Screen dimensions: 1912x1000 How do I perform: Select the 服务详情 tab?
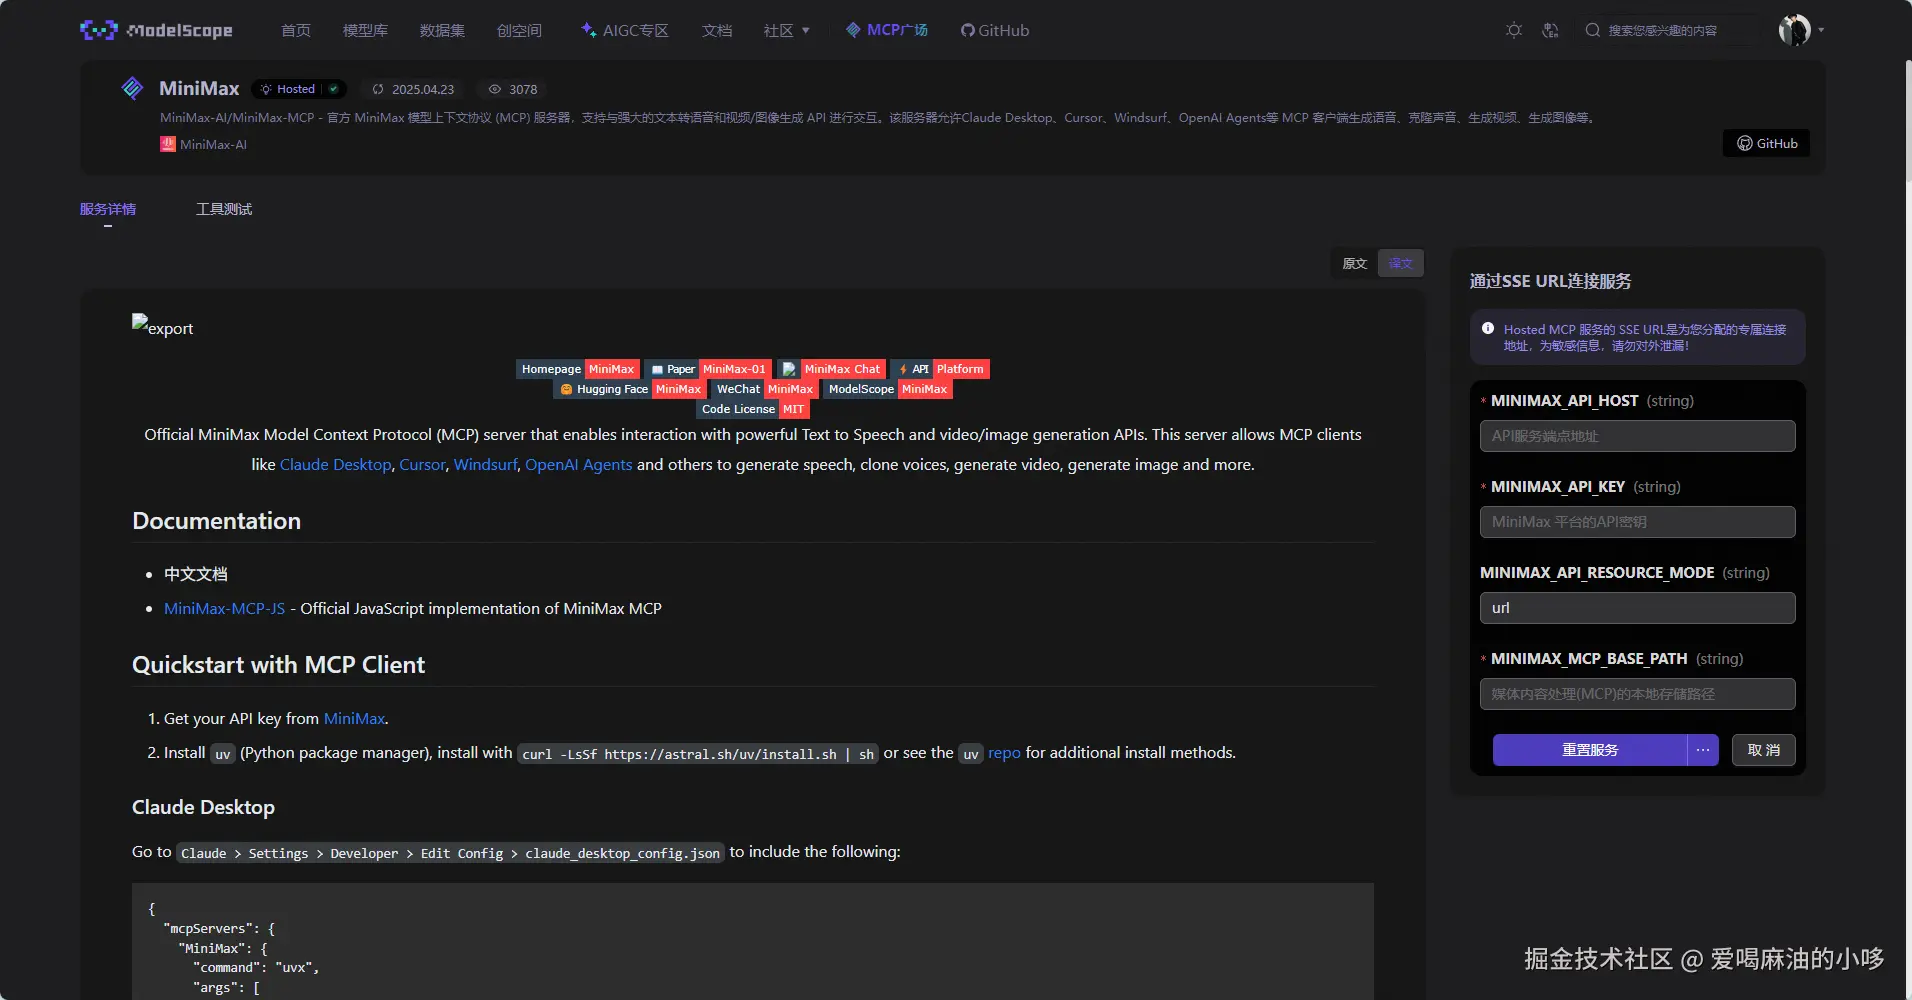click(108, 209)
